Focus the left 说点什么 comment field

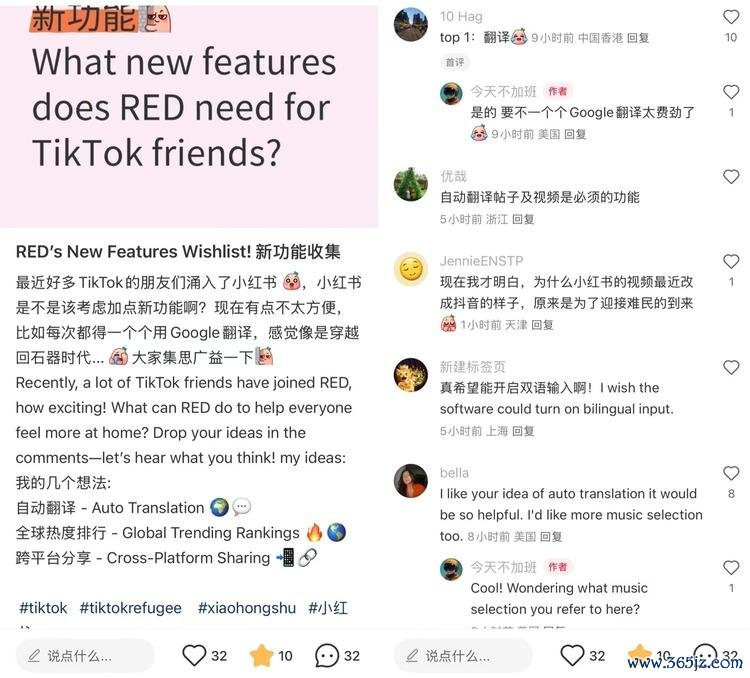[x=85, y=656]
